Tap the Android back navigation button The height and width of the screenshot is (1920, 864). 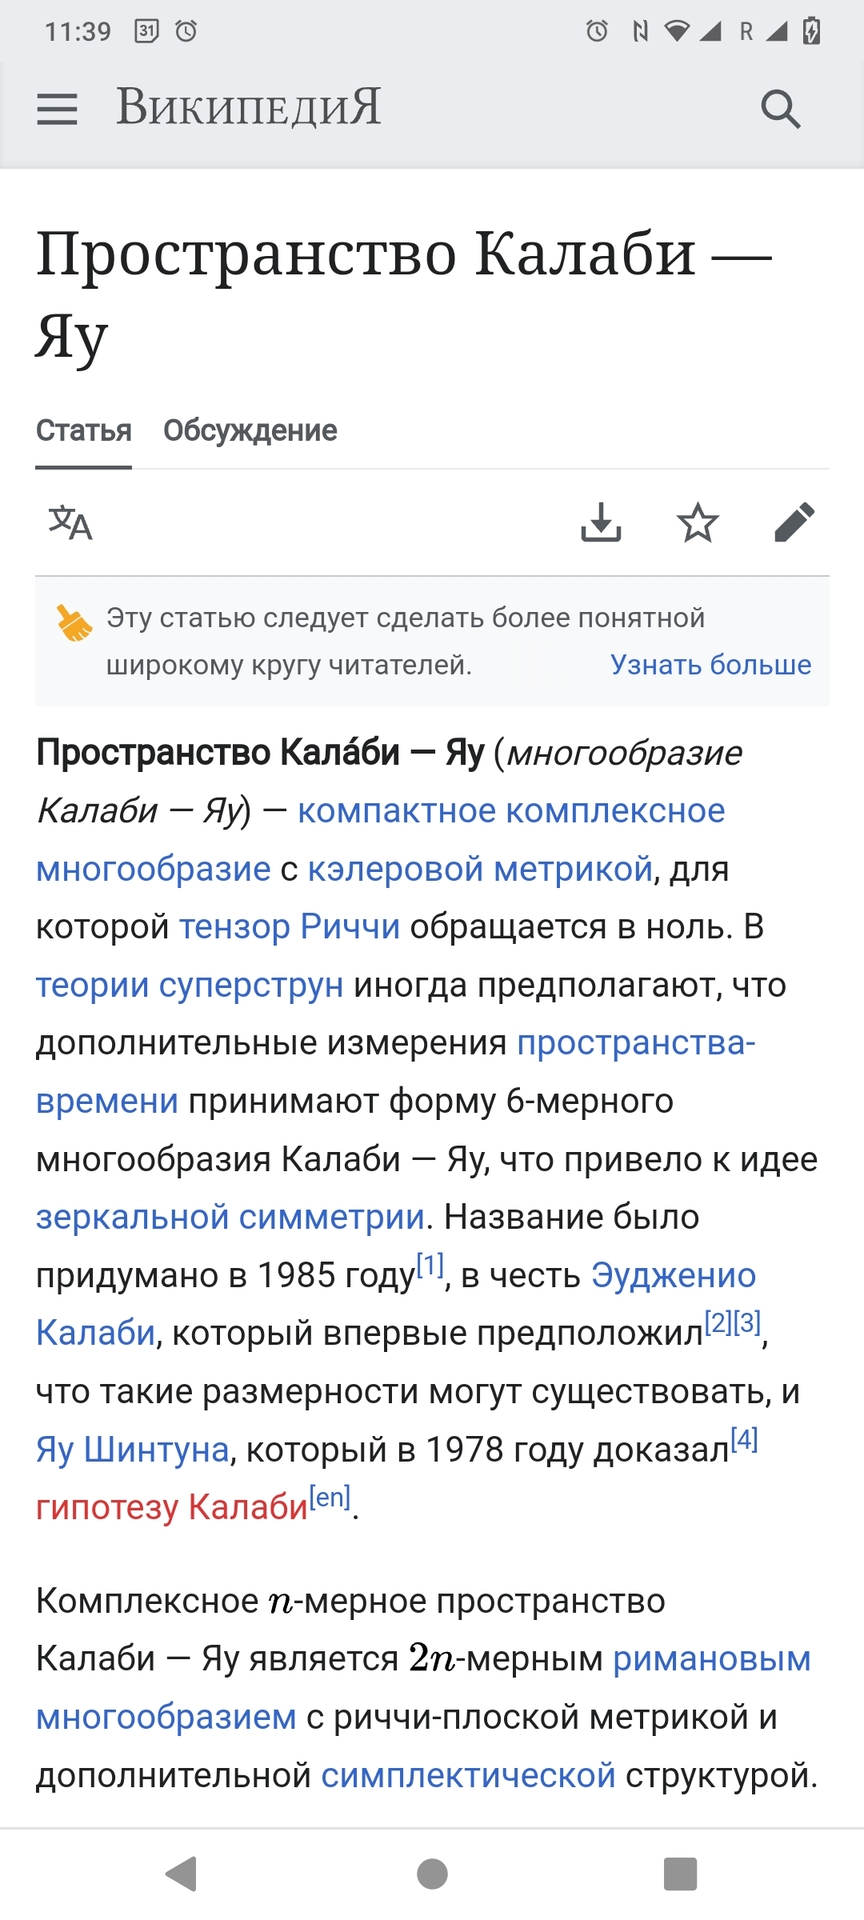click(181, 1873)
